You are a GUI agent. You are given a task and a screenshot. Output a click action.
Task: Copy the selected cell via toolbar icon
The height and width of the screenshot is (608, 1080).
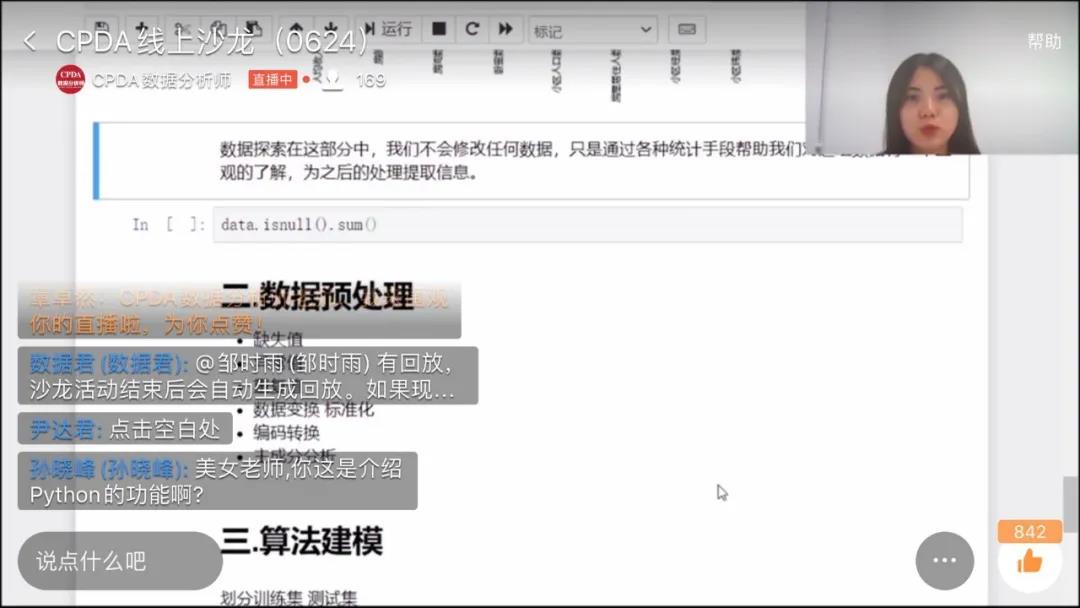pyautogui.click(x=218, y=29)
